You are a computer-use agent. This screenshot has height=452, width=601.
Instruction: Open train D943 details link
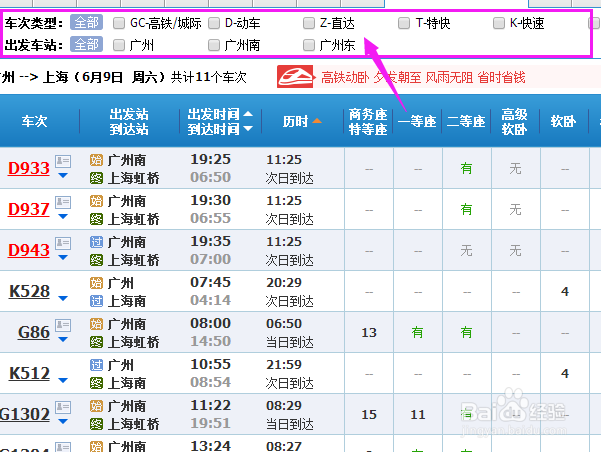coord(29,250)
